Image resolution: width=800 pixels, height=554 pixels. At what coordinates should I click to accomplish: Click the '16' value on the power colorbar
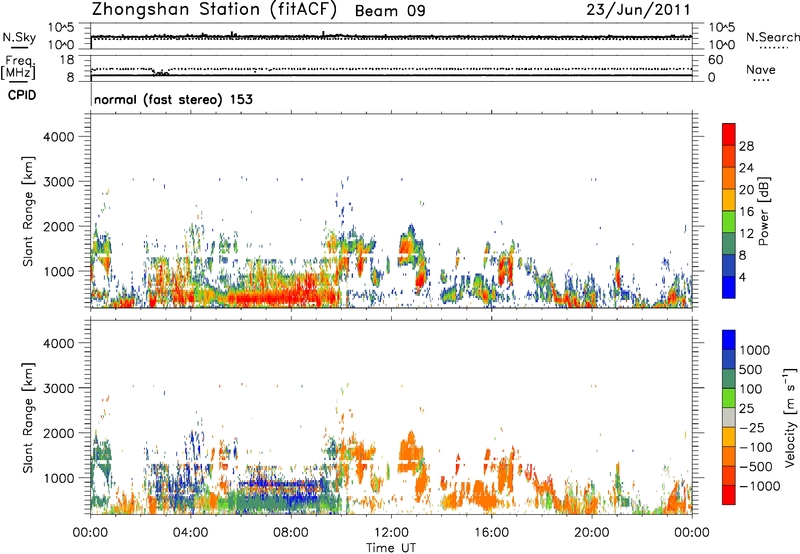[x=746, y=212]
